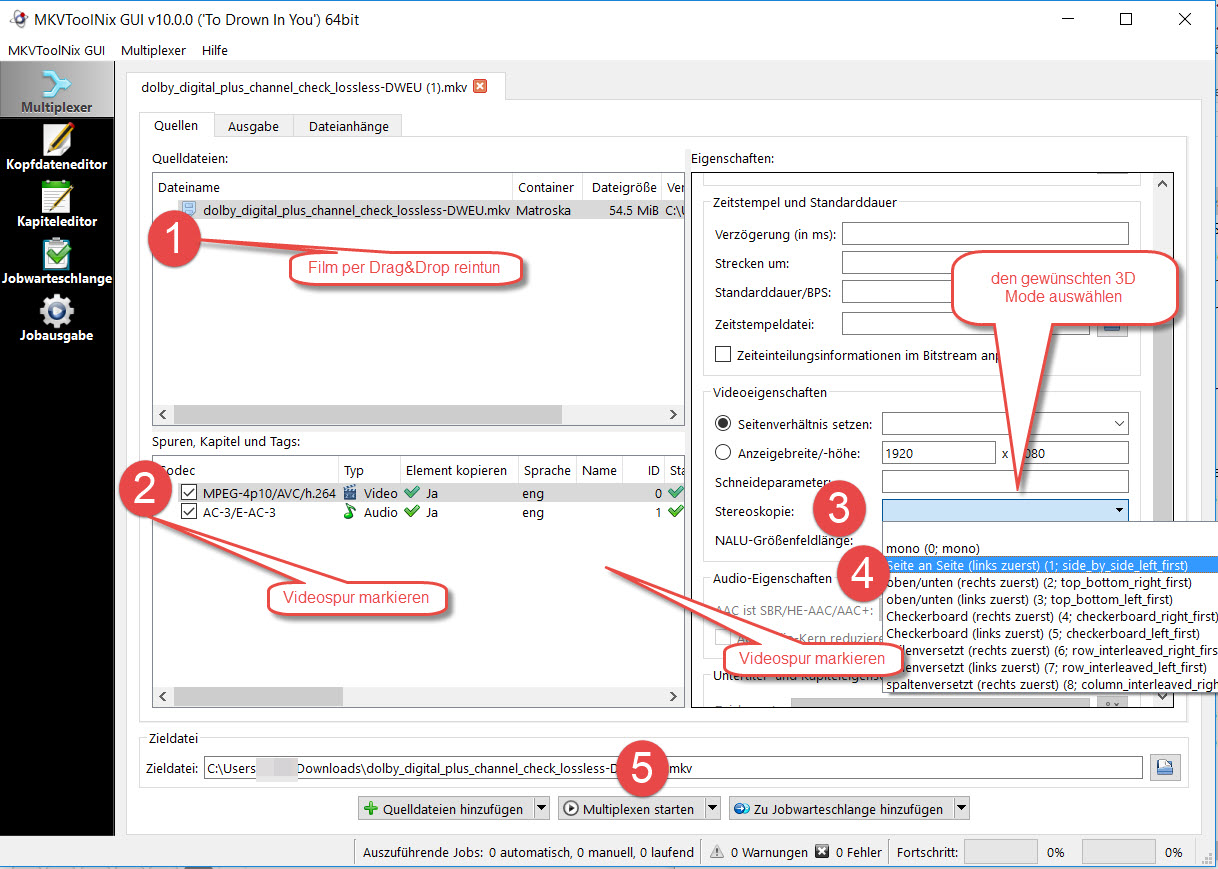Click into the Zeitstempeldatei field

coord(965,324)
